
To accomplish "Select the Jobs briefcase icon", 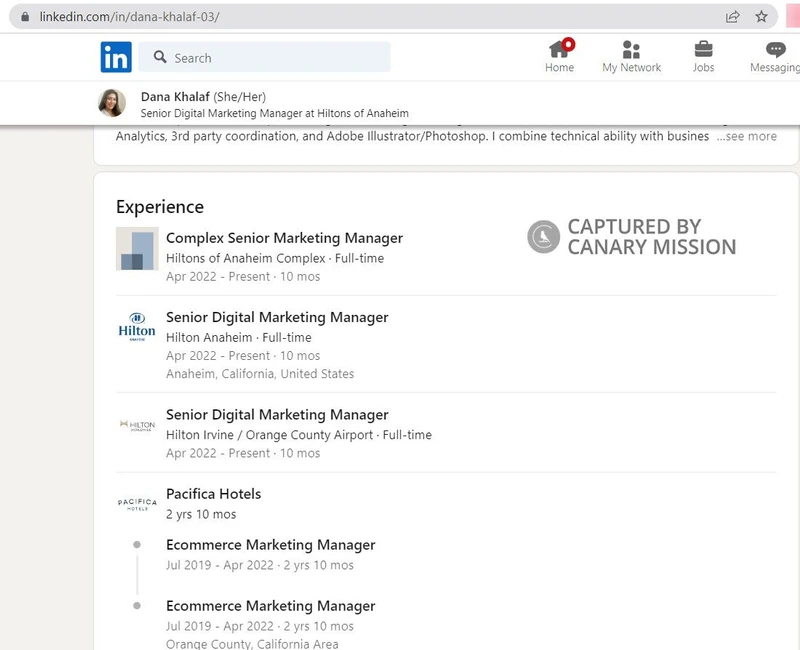I will pyautogui.click(x=704, y=48).
